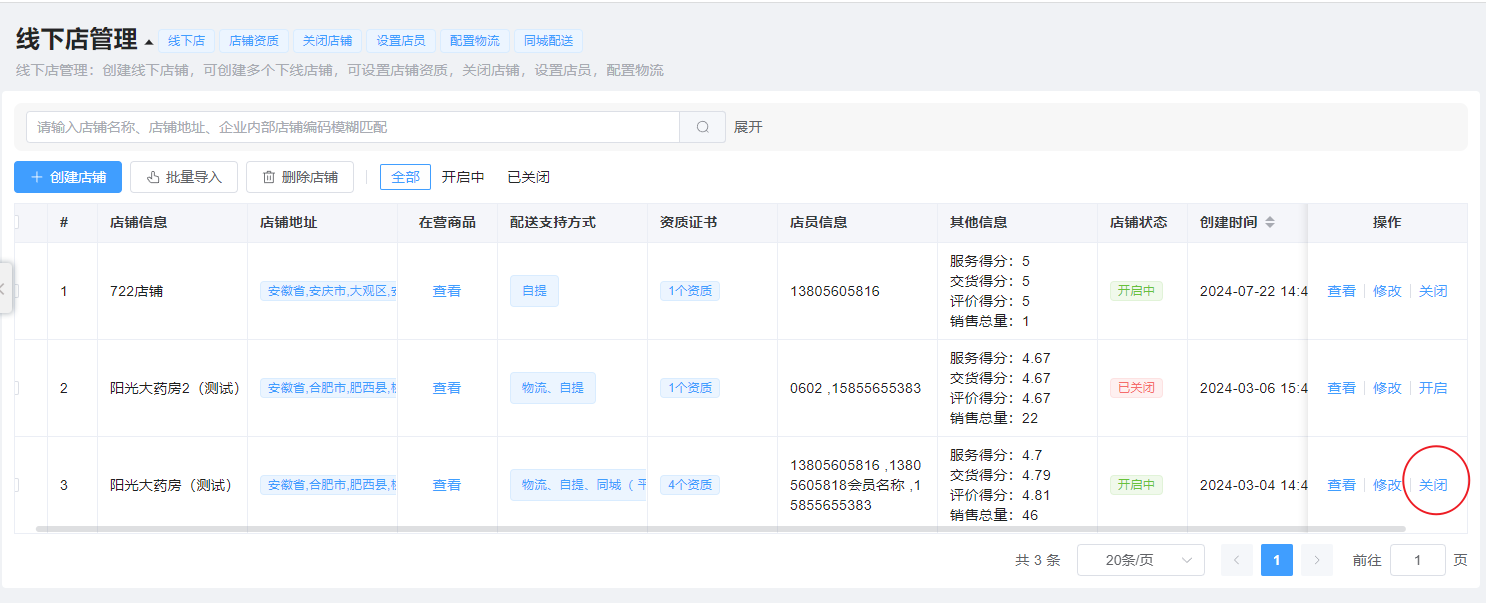Select the 已关闭 filter tab
This screenshot has height=603, width=1486.
point(528,177)
